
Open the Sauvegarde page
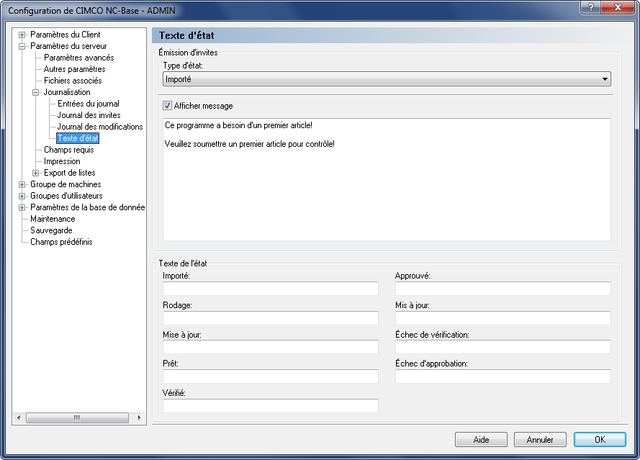tap(51, 230)
